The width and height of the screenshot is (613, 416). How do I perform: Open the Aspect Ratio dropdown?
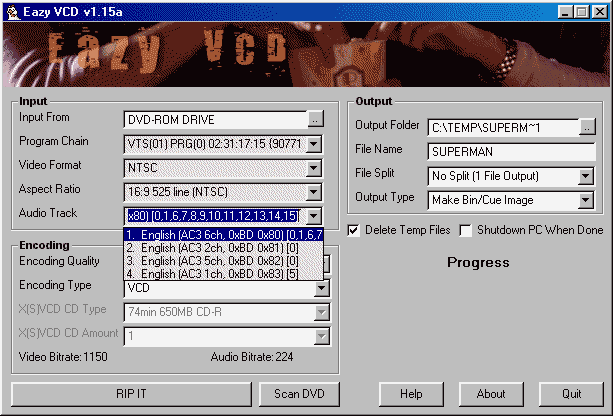pyautogui.click(x=315, y=192)
